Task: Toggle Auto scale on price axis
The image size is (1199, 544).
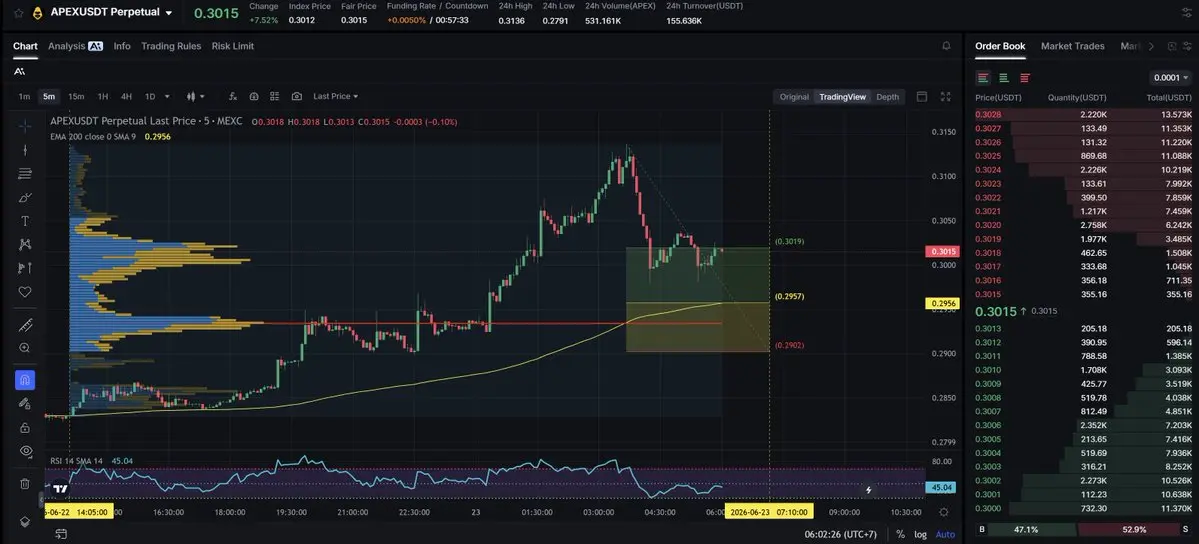Action: (945, 534)
